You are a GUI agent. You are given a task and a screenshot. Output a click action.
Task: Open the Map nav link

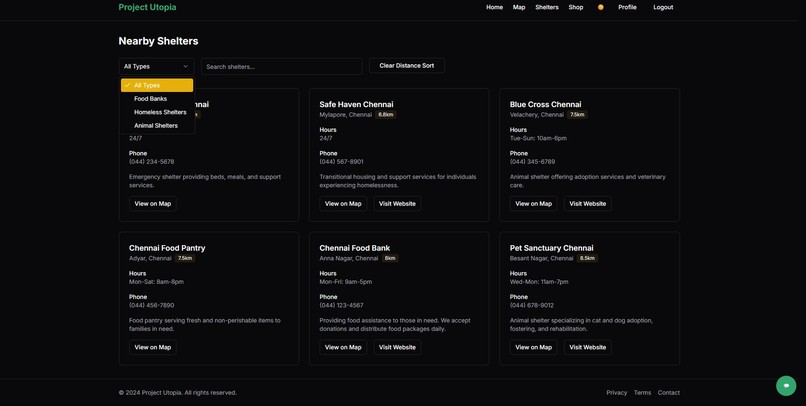(x=519, y=7)
